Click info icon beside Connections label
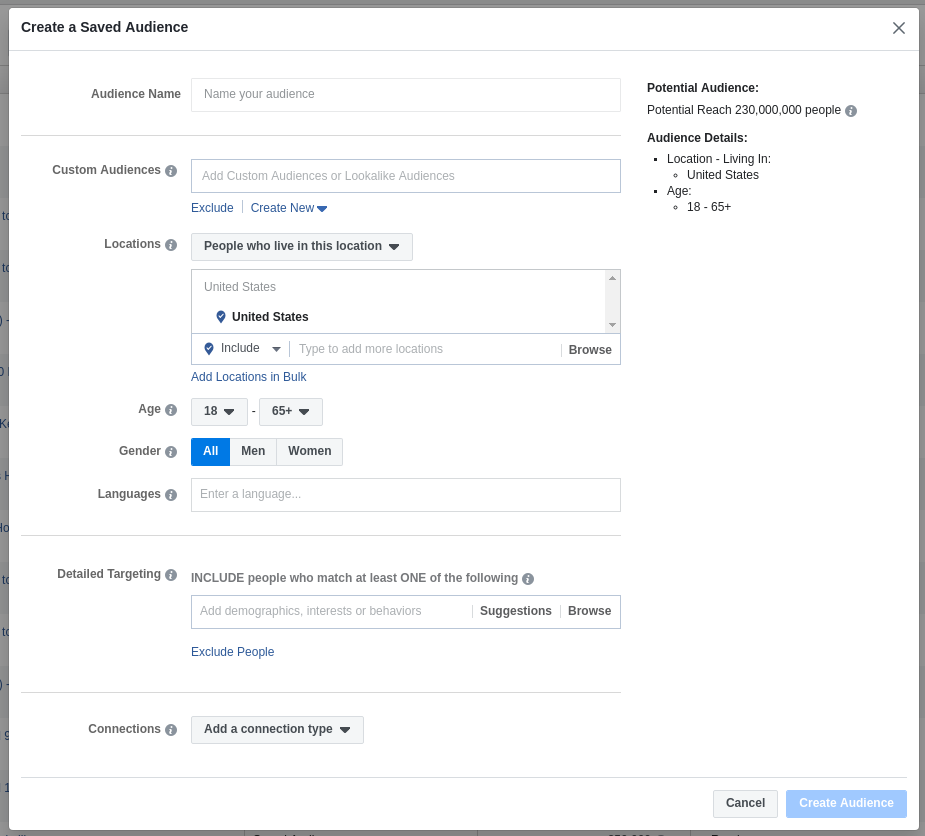The width and height of the screenshot is (925, 836). (171, 730)
